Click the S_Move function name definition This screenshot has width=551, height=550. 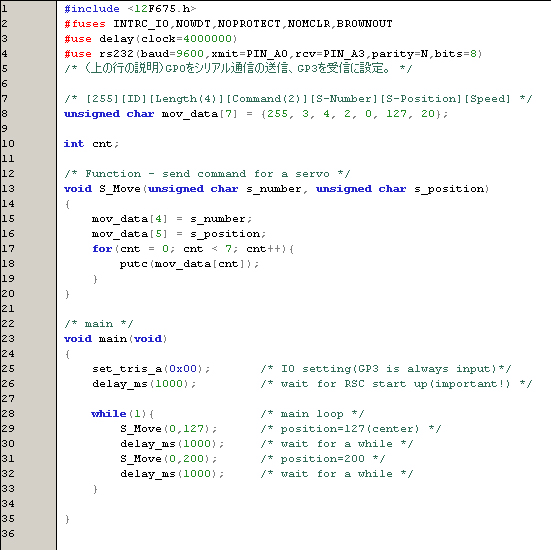point(120,189)
